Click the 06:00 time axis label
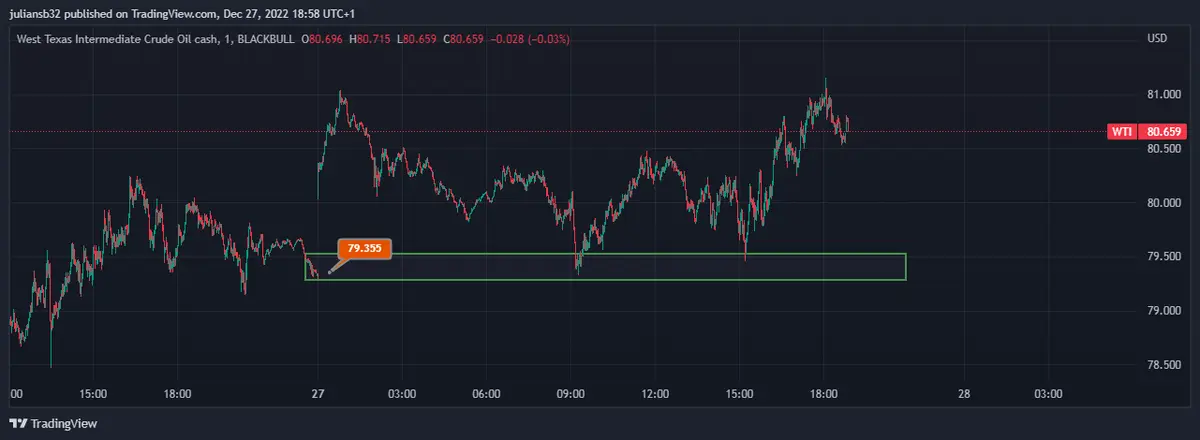 click(486, 394)
